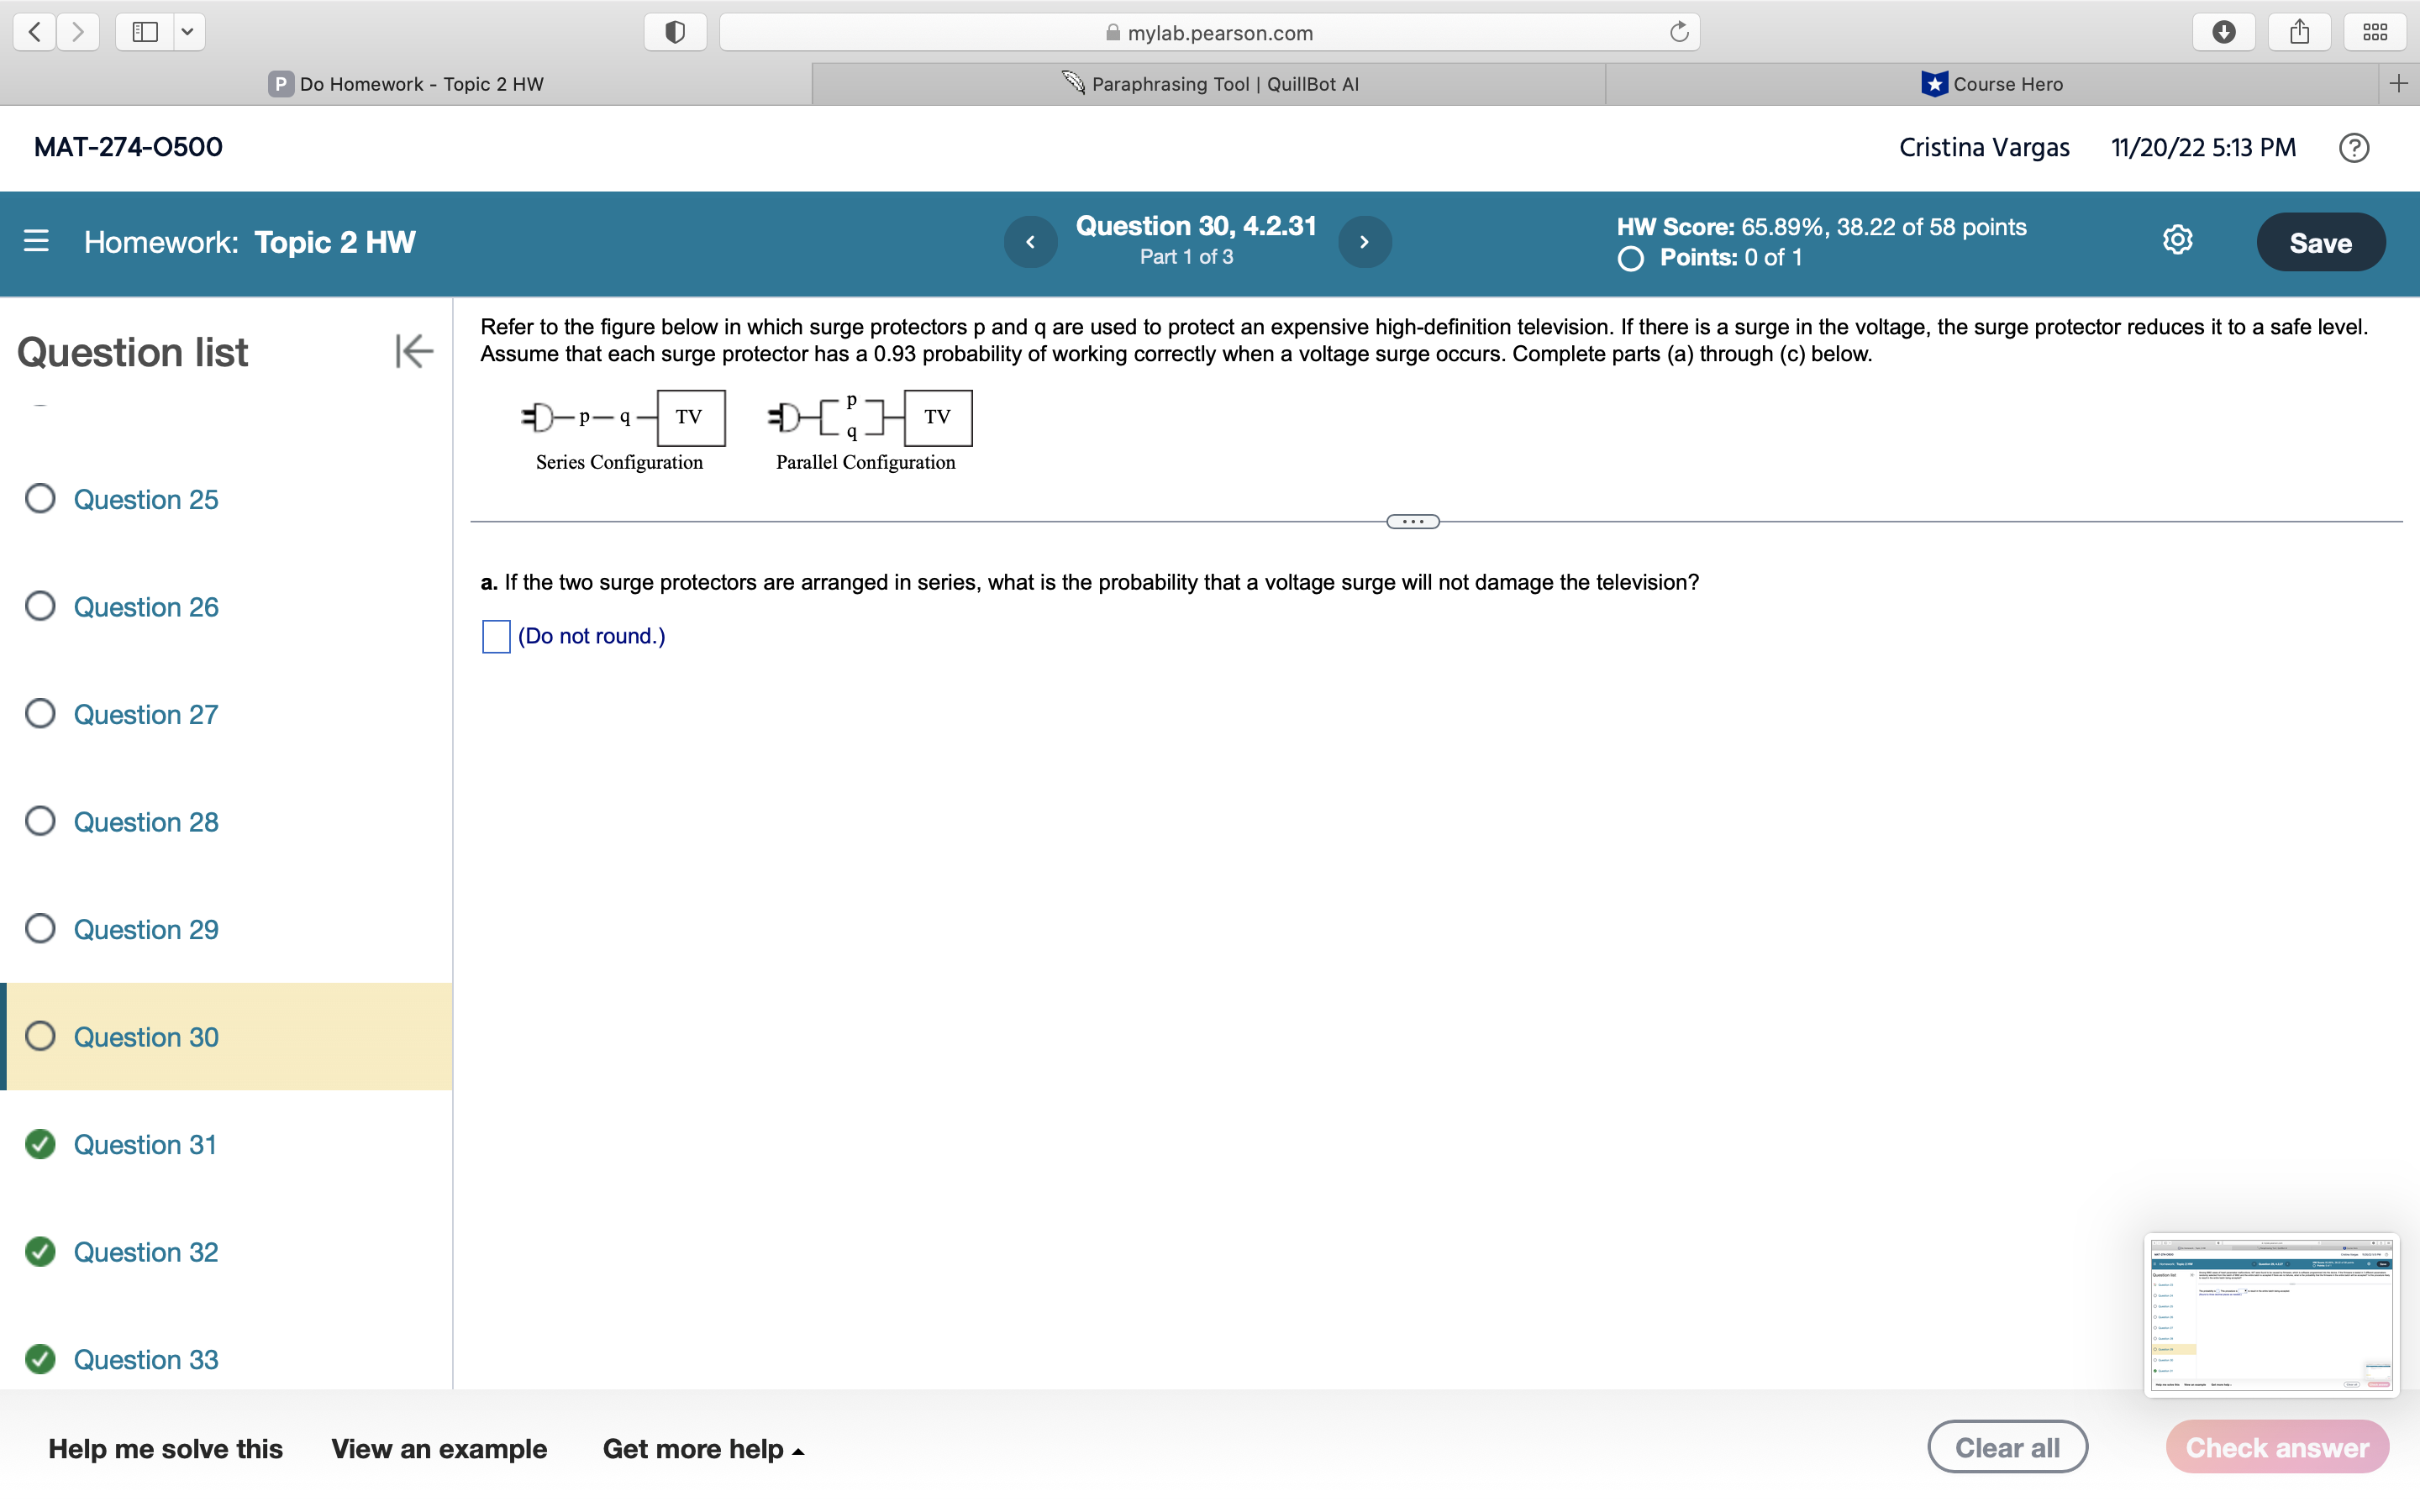
Task: Open the tab overview grid icon
Action: pos(2374,31)
